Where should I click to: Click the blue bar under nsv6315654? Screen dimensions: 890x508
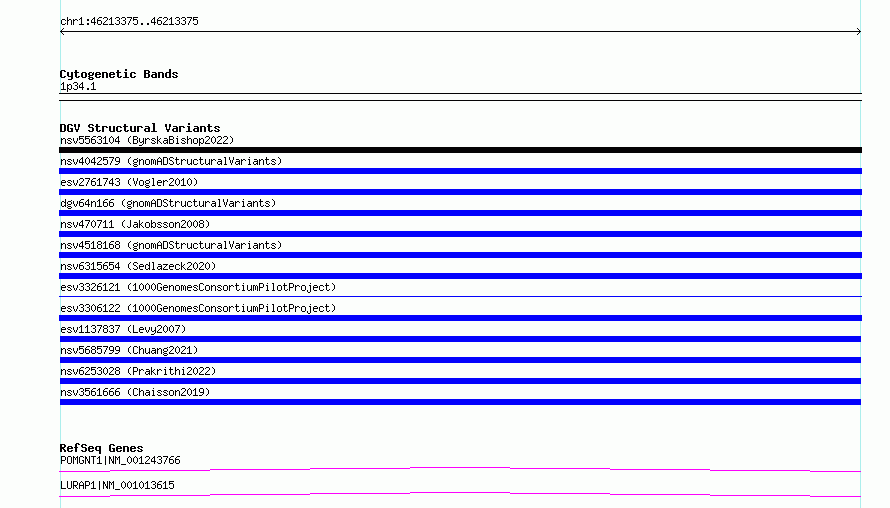click(460, 276)
